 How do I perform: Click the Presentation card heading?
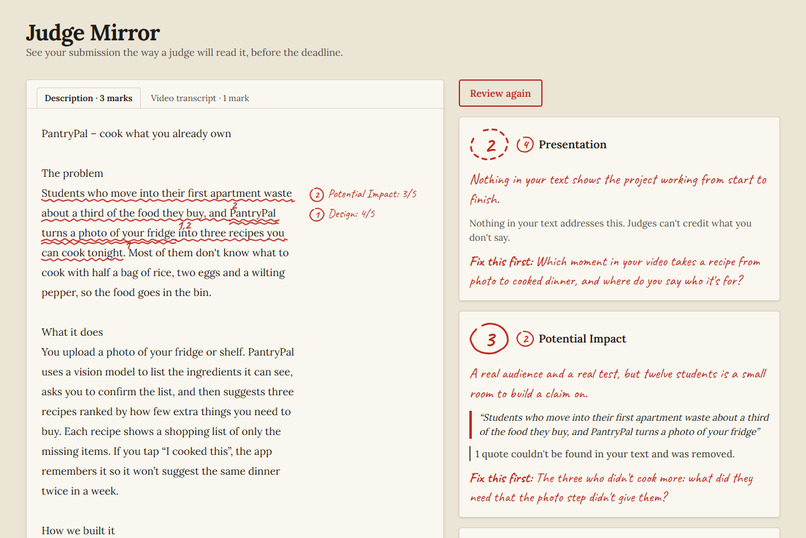coord(572,144)
